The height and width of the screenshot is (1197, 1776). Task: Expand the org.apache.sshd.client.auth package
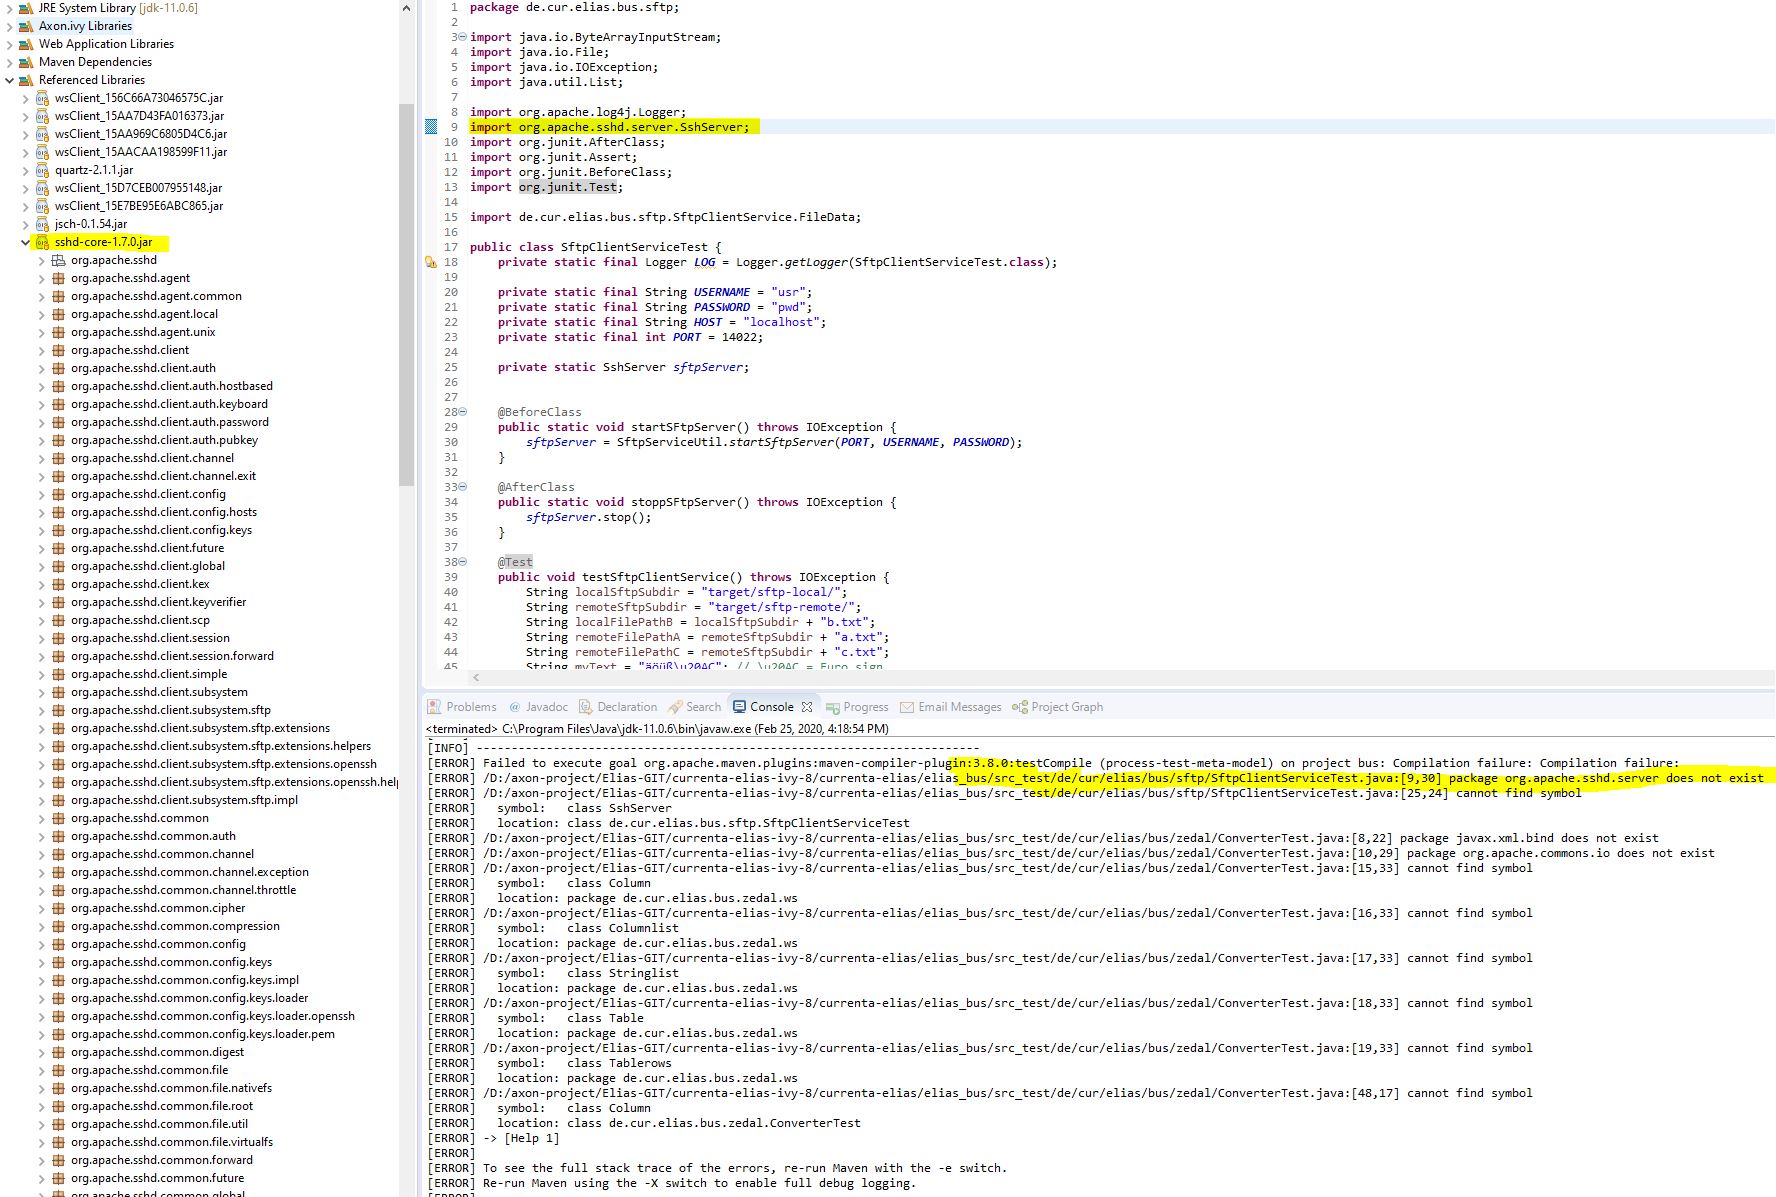click(42, 368)
